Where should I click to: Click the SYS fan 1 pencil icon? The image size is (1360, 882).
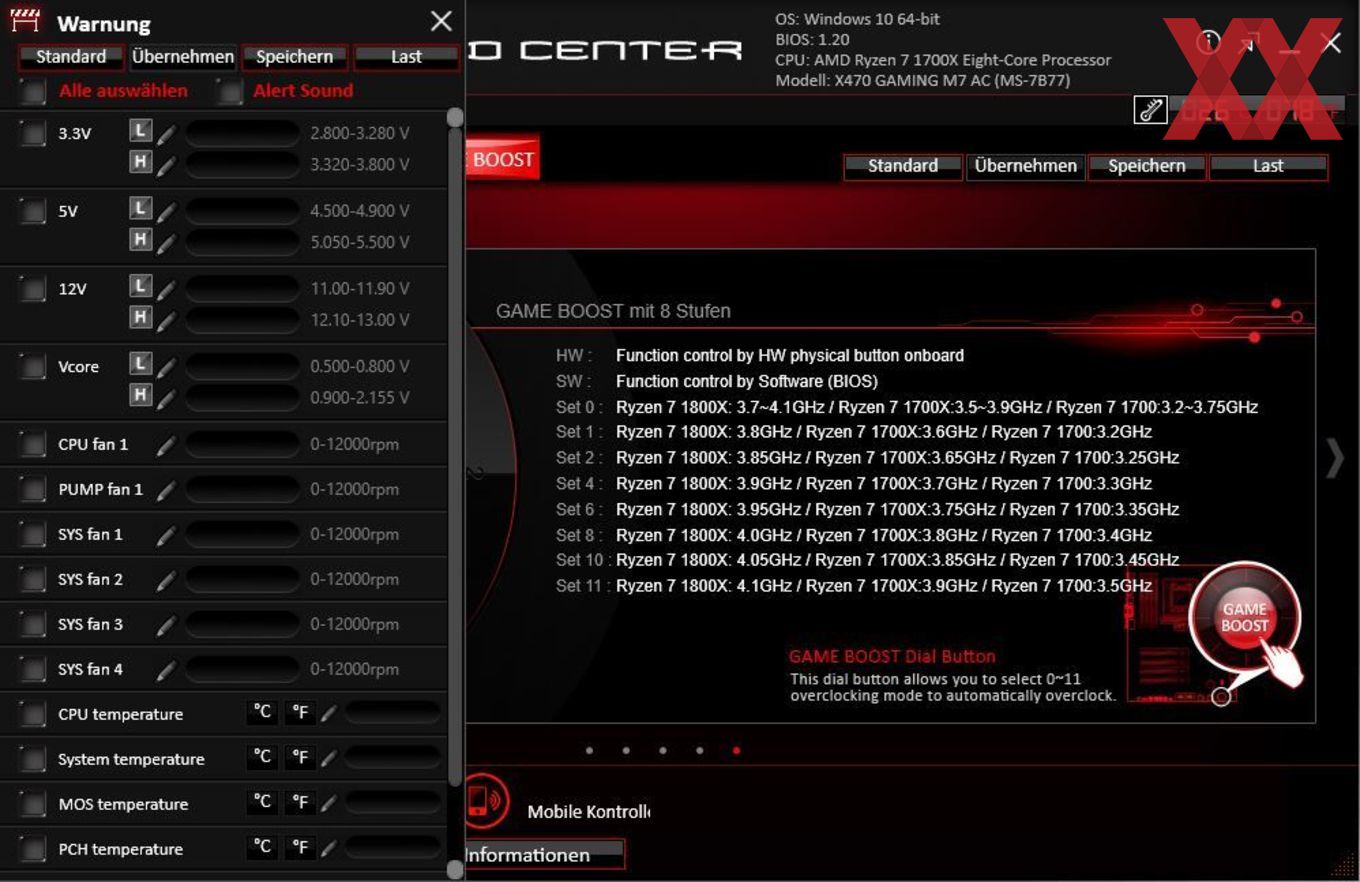pos(167,535)
